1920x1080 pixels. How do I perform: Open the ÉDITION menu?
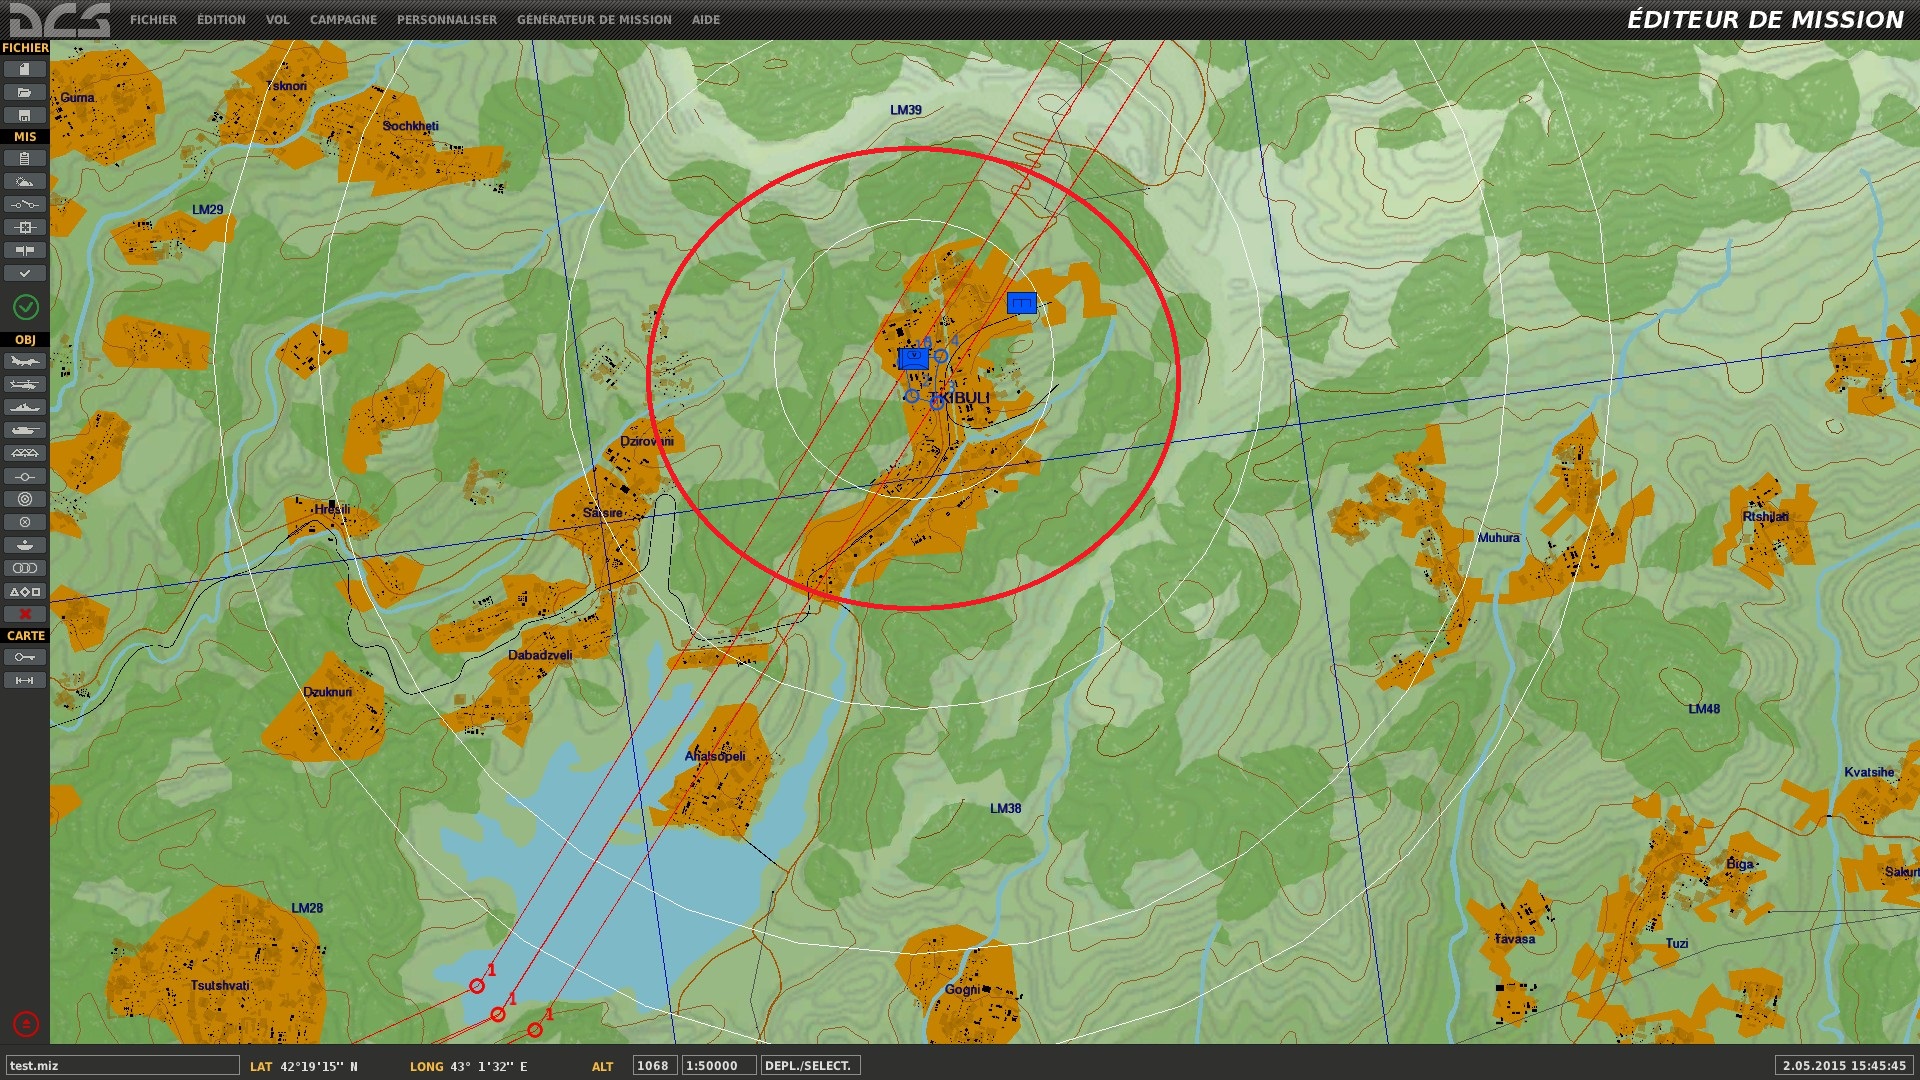point(221,20)
